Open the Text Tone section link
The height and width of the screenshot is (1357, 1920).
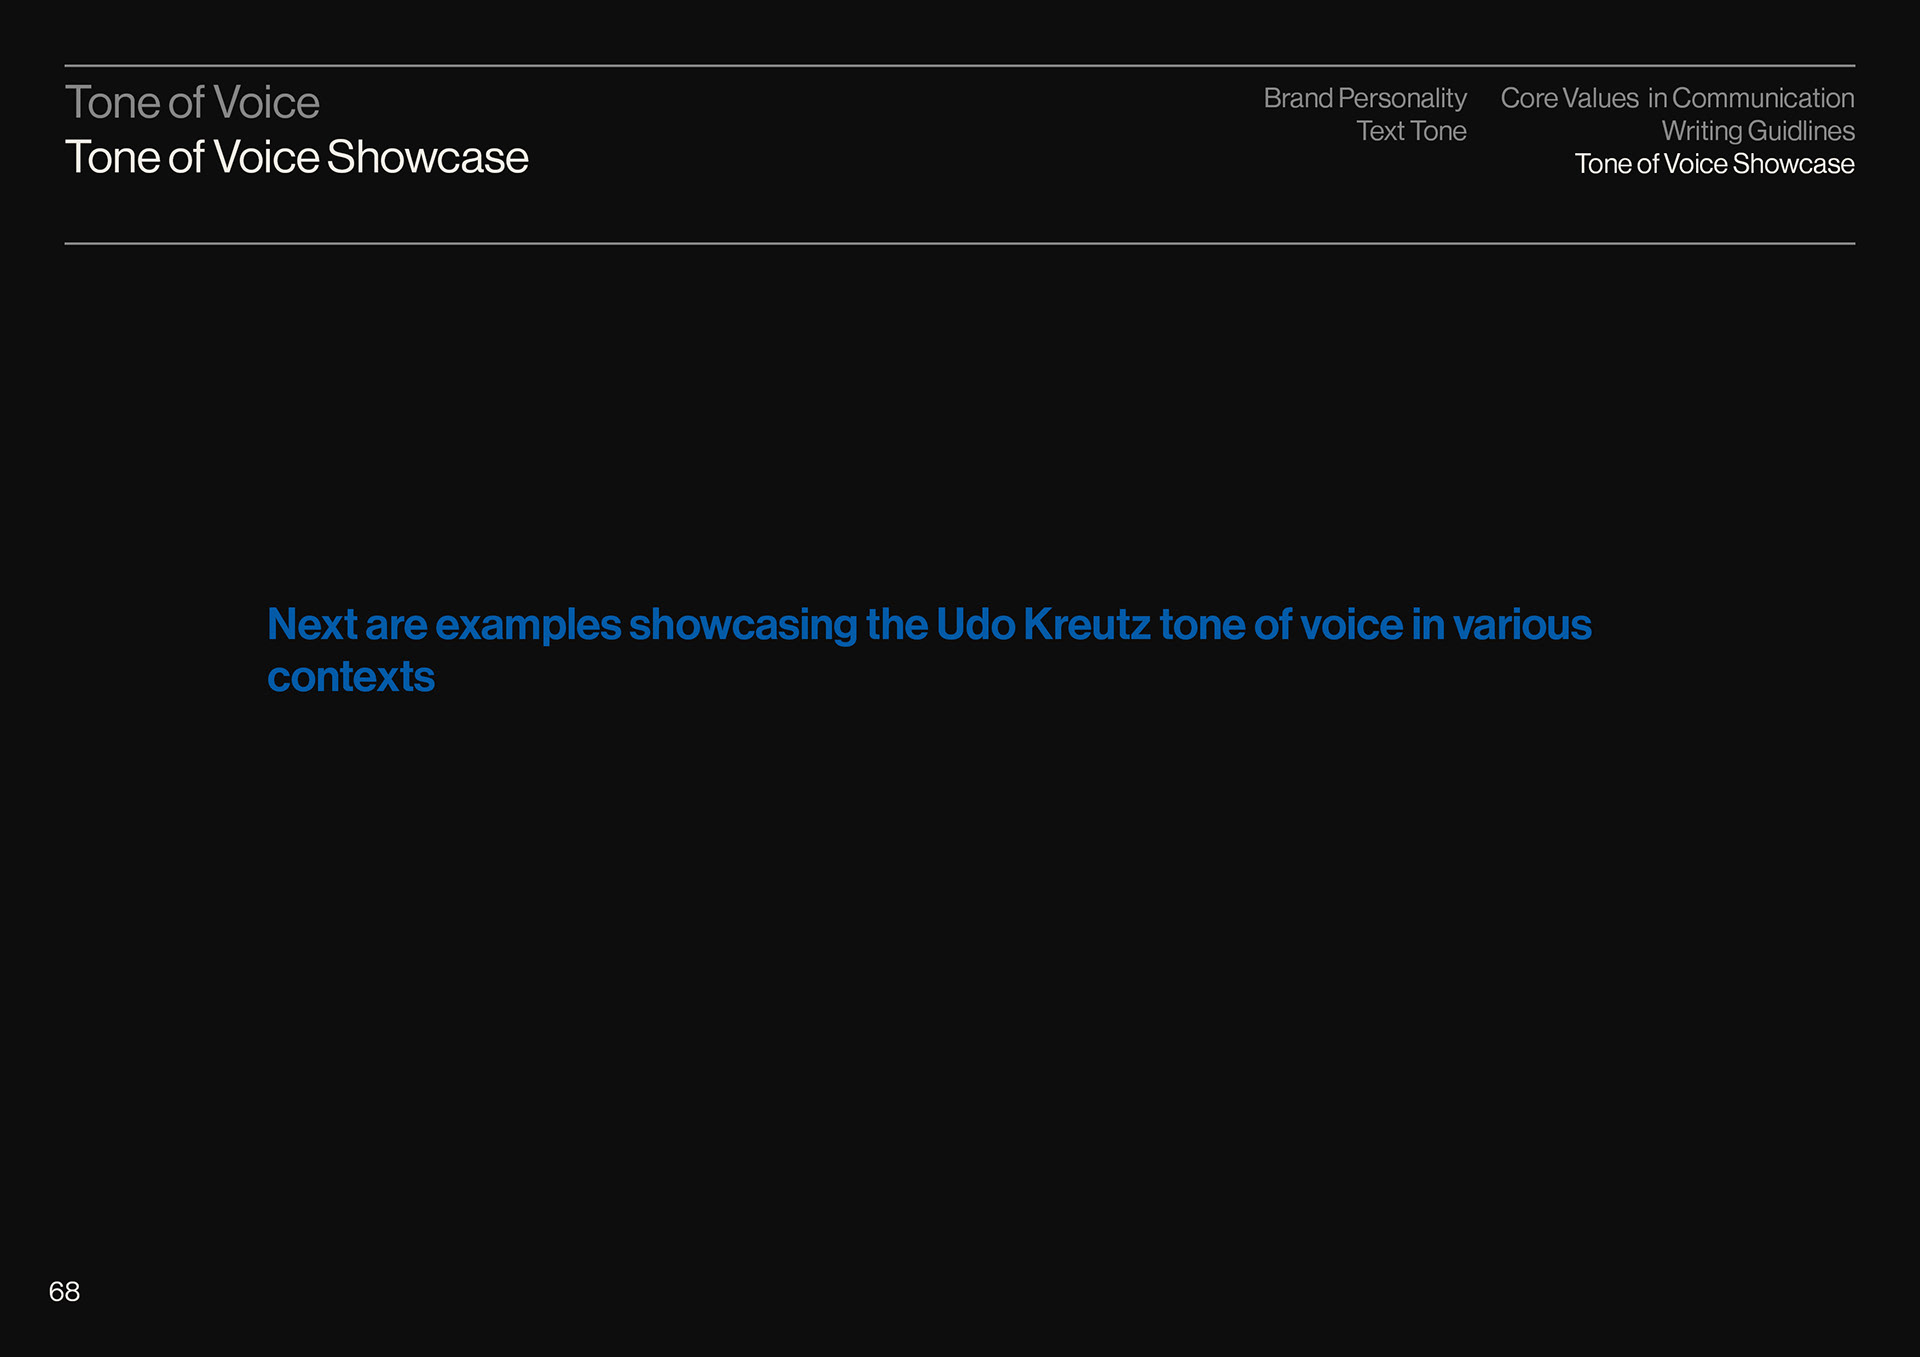[x=1410, y=131]
